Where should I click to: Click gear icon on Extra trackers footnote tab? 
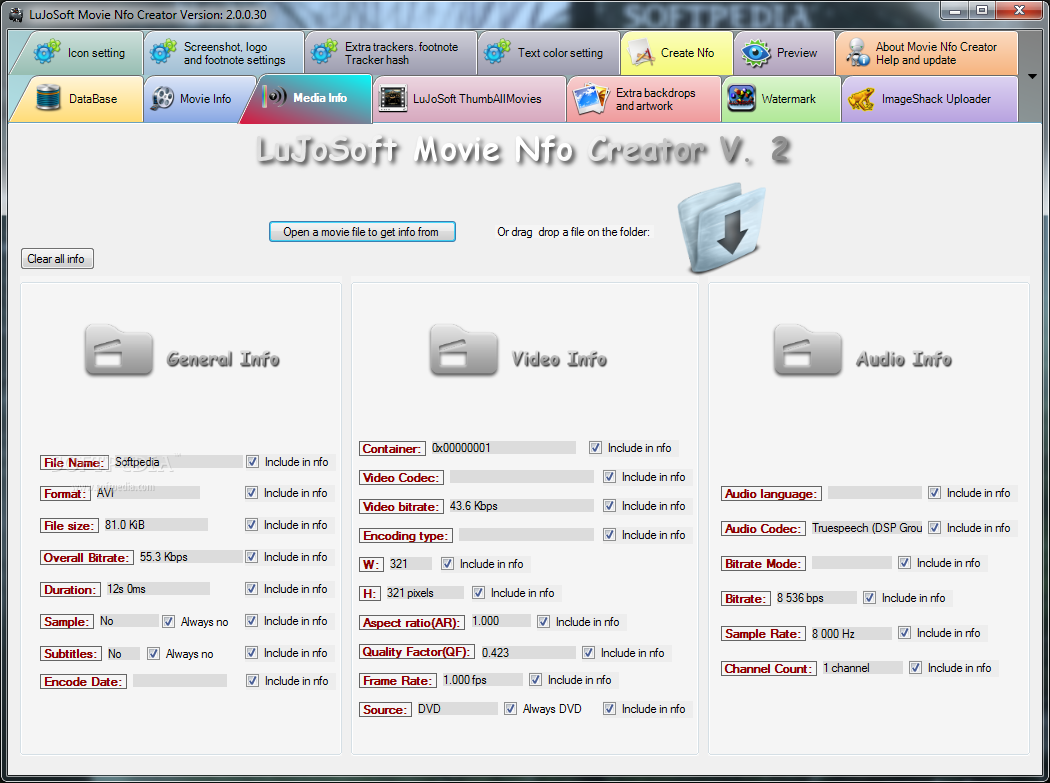pyautogui.click(x=324, y=52)
